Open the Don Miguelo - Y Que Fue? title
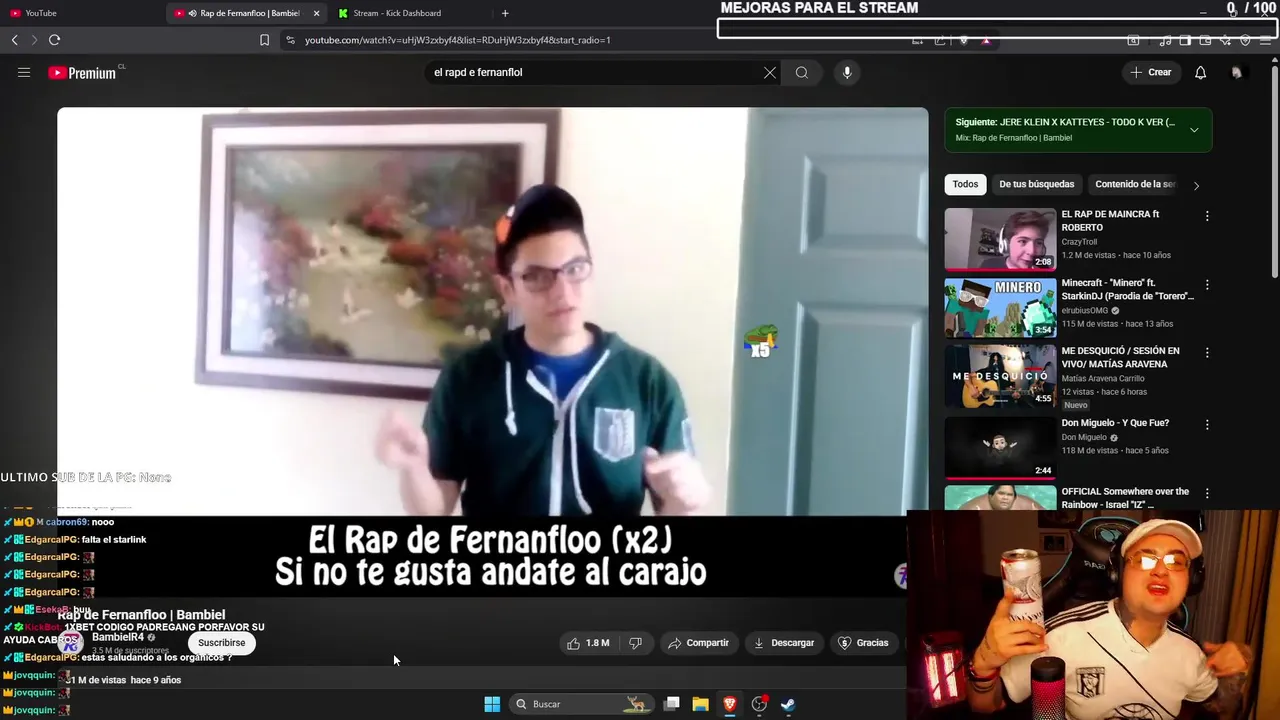 [x=1115, y=423]
